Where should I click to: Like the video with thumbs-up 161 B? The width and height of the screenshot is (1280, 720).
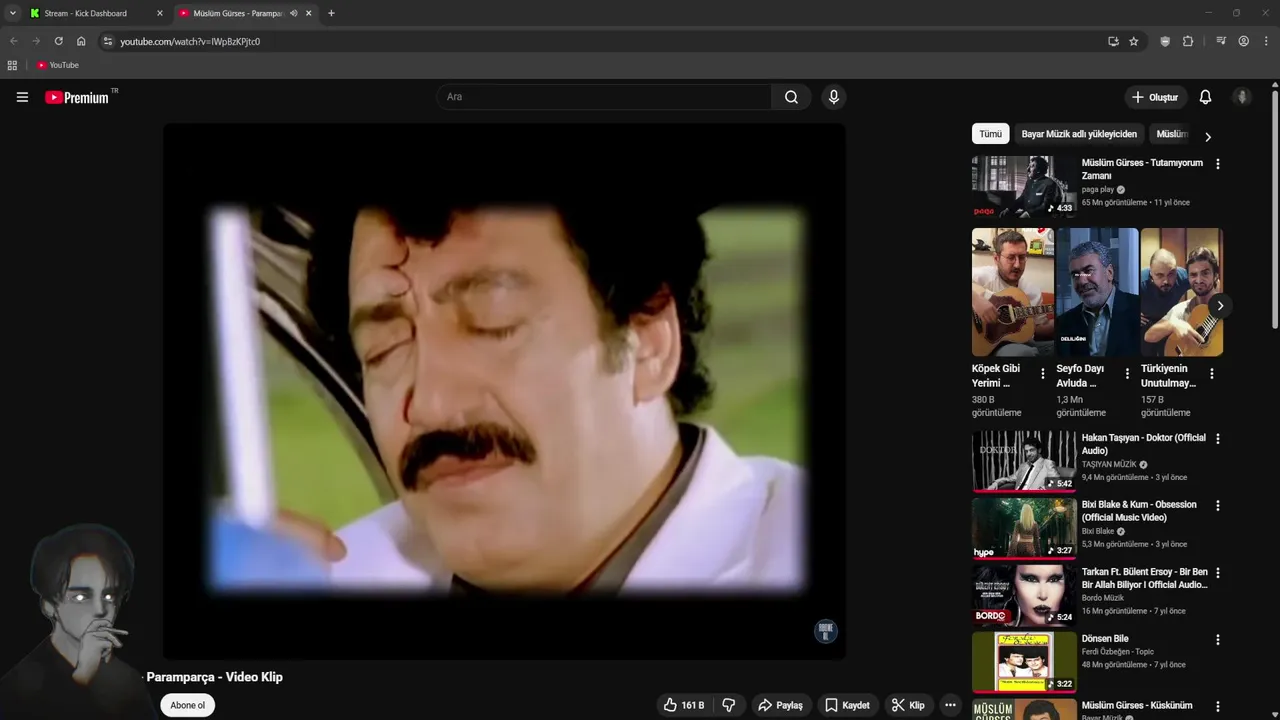point(684,705)
